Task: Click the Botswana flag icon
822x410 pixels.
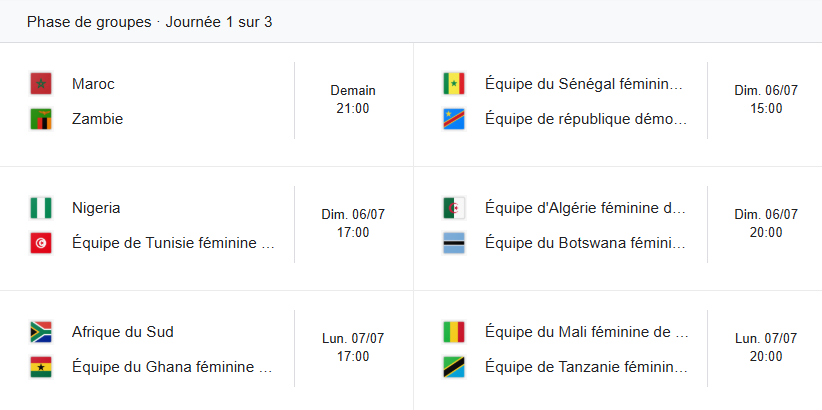Action: (x=454, y=243)
